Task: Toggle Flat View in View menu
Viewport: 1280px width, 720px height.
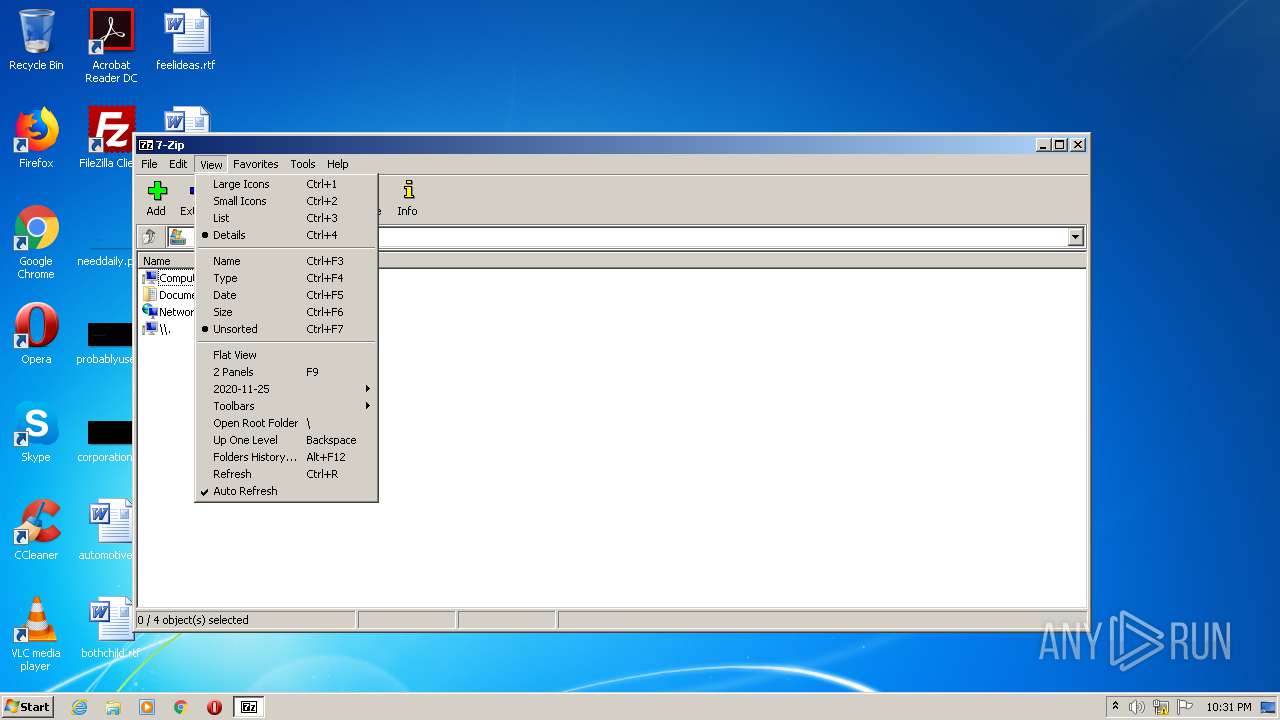Action: tap(286, 355)
